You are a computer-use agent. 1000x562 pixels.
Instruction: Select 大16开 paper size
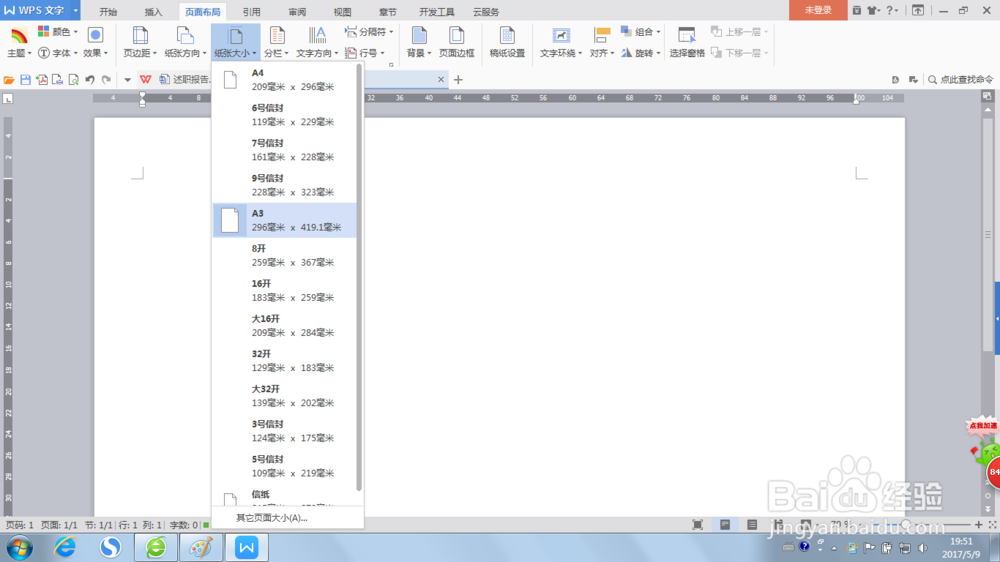(x=284, y=325)
